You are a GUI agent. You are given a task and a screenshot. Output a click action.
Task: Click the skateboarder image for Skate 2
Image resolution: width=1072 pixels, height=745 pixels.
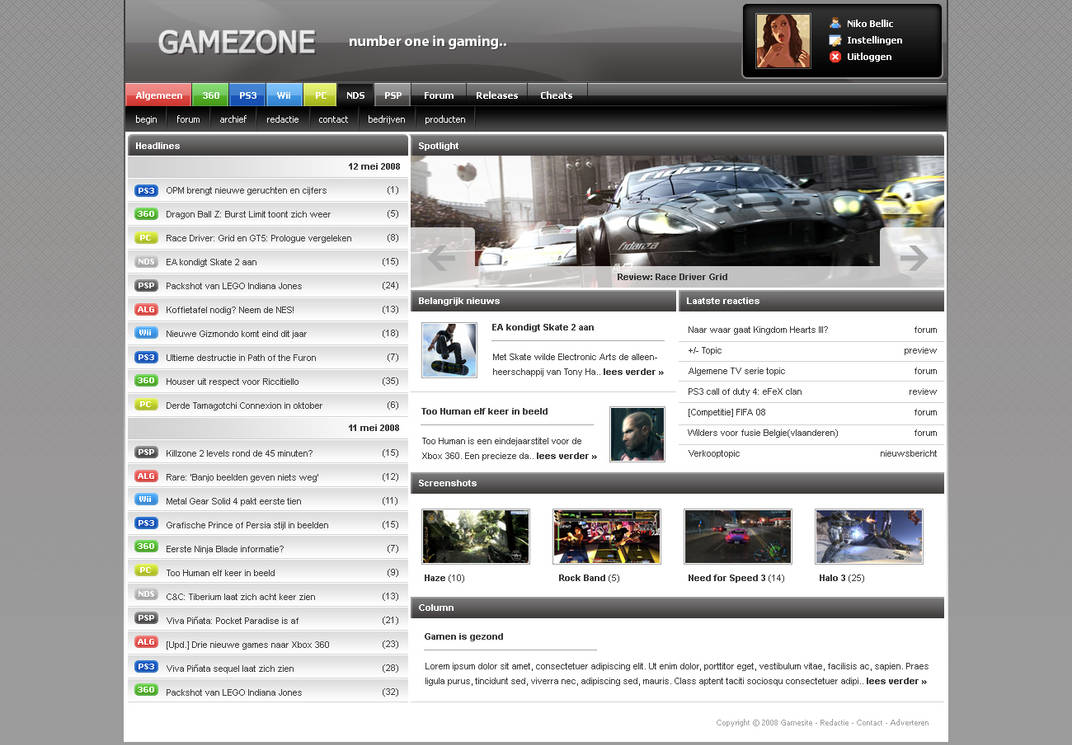449,350
